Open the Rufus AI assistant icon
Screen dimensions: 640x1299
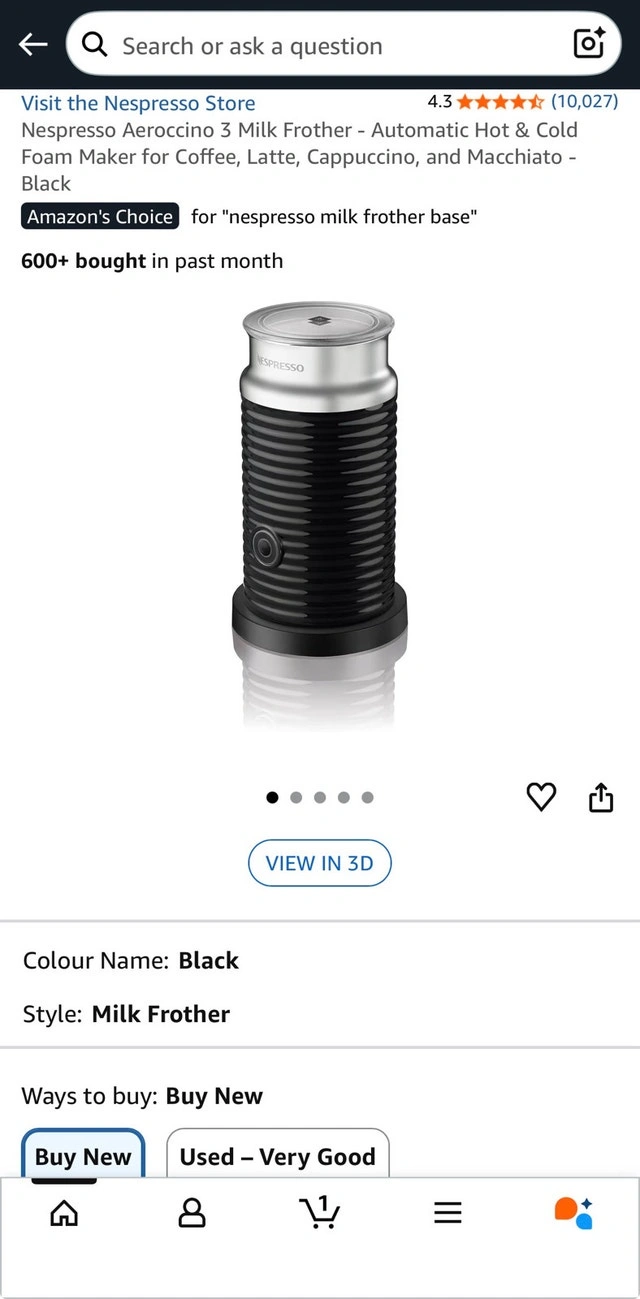point(574,1213)
